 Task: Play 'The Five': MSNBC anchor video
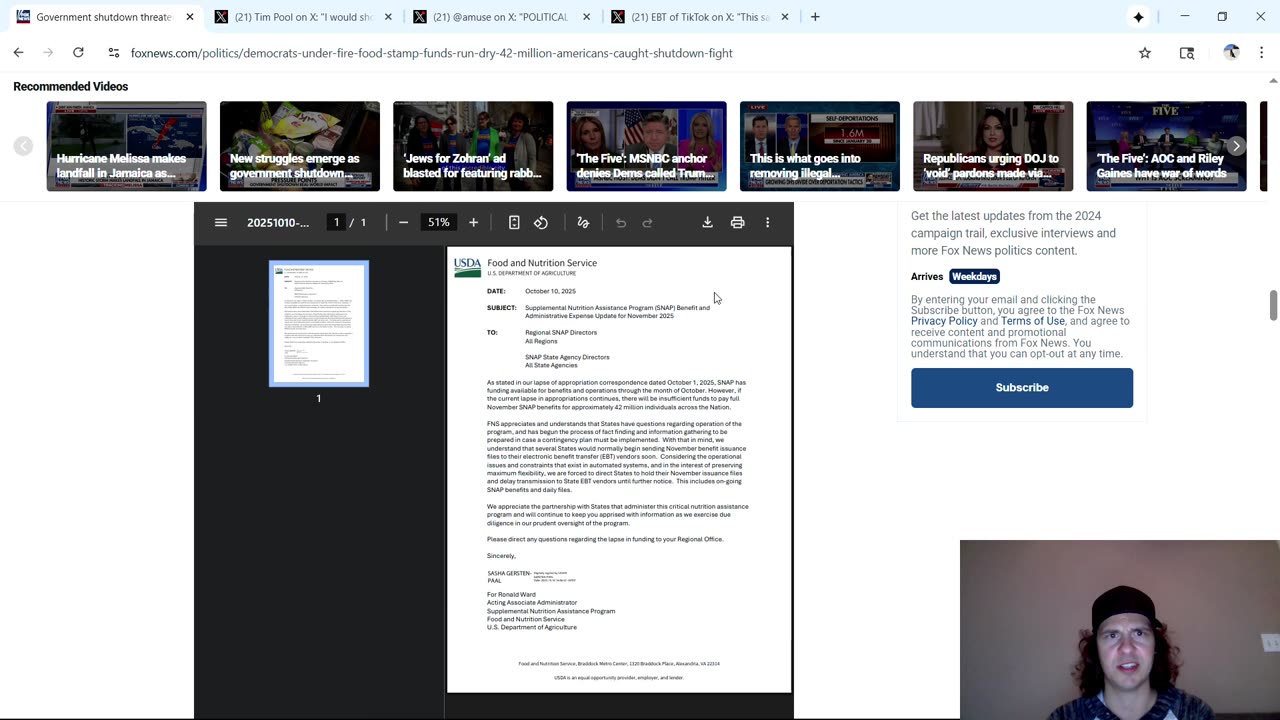[x=647, y=146]
